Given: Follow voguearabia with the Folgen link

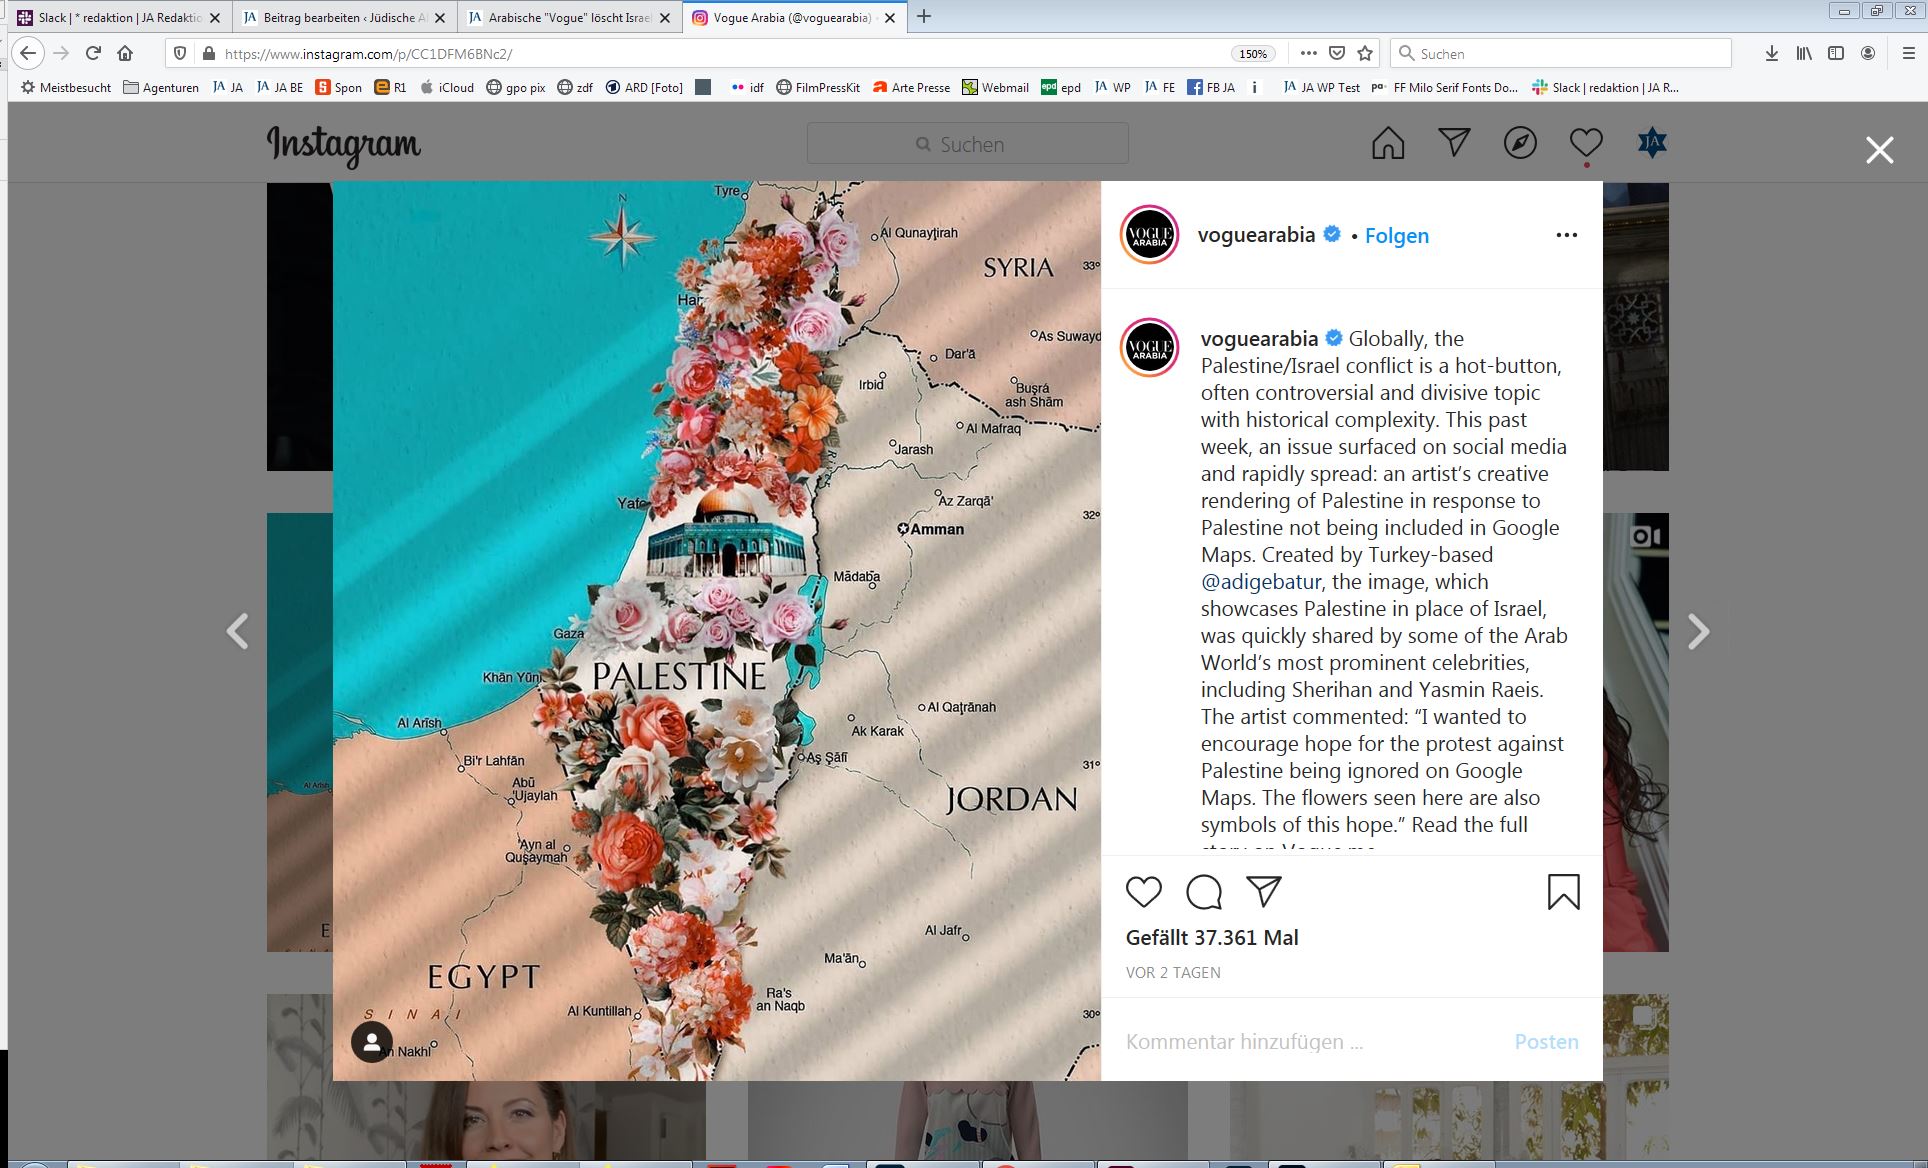Looking at the screenshot, I should [x=1397, y=236].
